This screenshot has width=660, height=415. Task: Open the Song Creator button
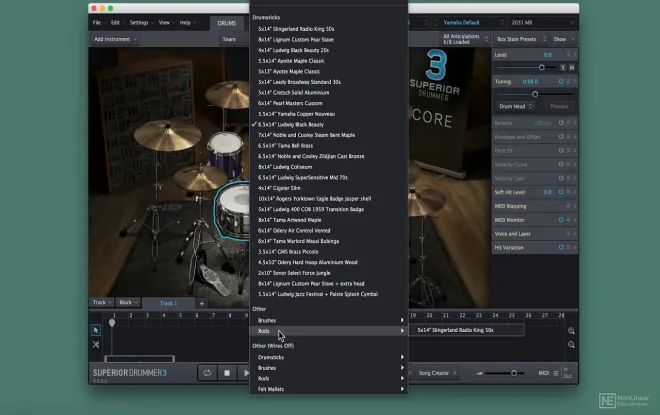click(x=437, y=373)
